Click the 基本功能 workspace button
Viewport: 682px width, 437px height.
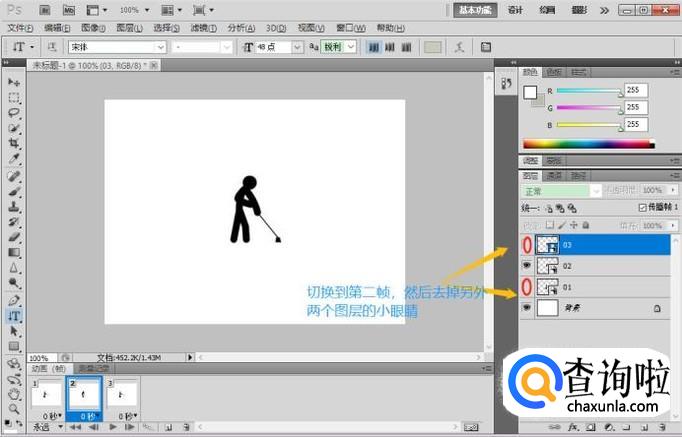(x=476, y=9)
